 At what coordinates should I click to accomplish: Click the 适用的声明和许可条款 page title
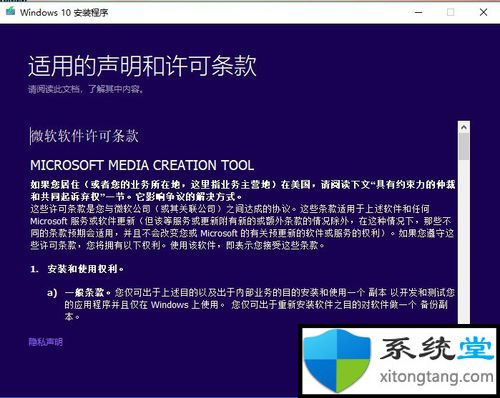pyautogui.click(x=142, y=66)
